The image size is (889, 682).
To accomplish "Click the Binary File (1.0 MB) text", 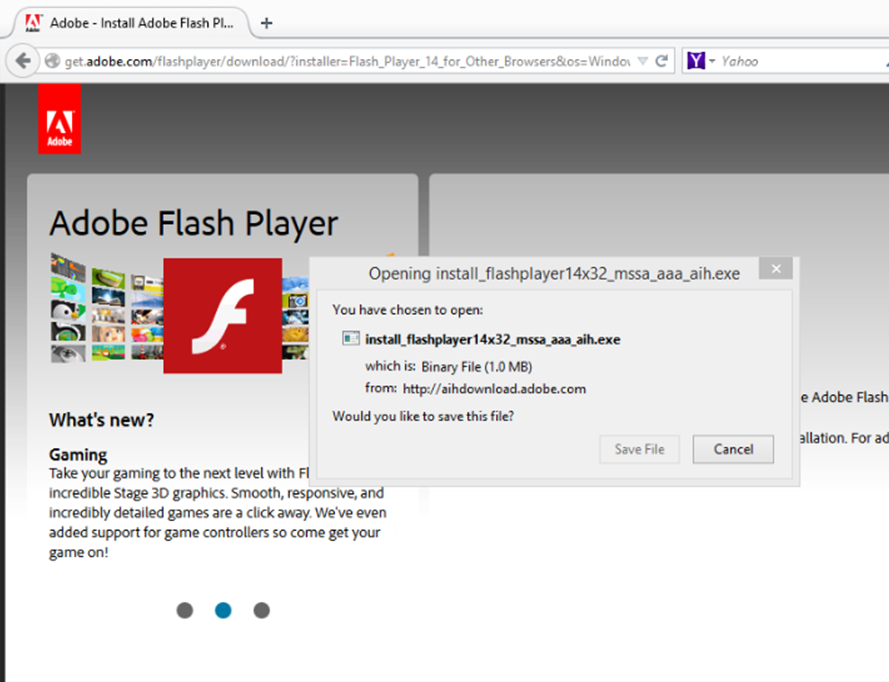I will (x=477, y=367).
